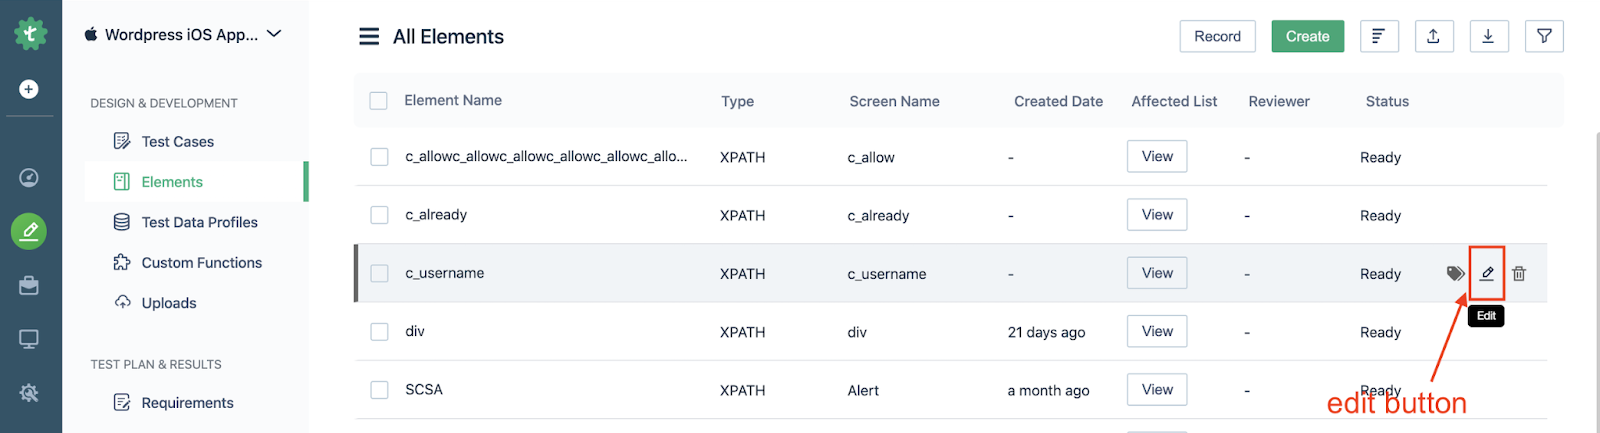
Task: Click the All Elements page title
Action: [x=448, y=37]
